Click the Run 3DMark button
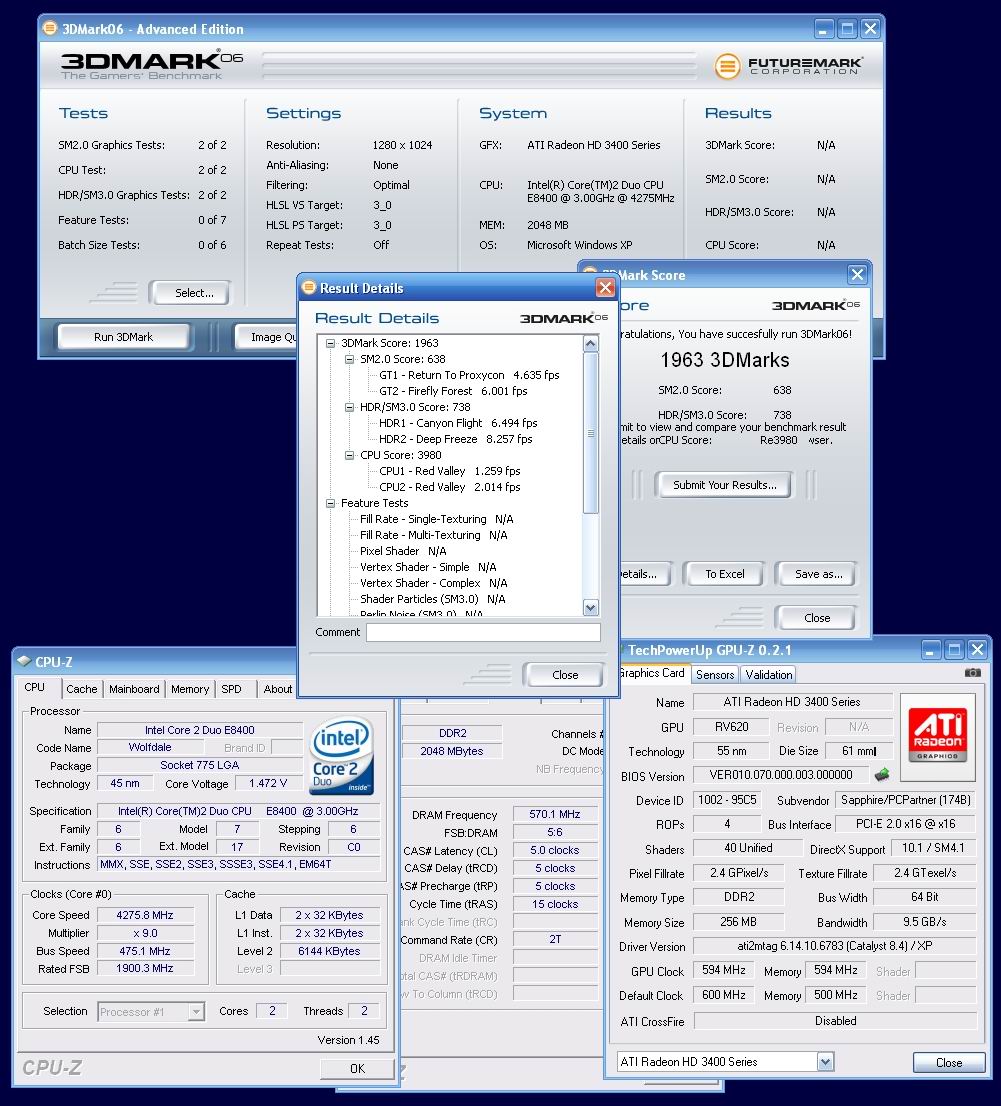This screenshot has width=1001, height=1106. click(x=123, y=337)
